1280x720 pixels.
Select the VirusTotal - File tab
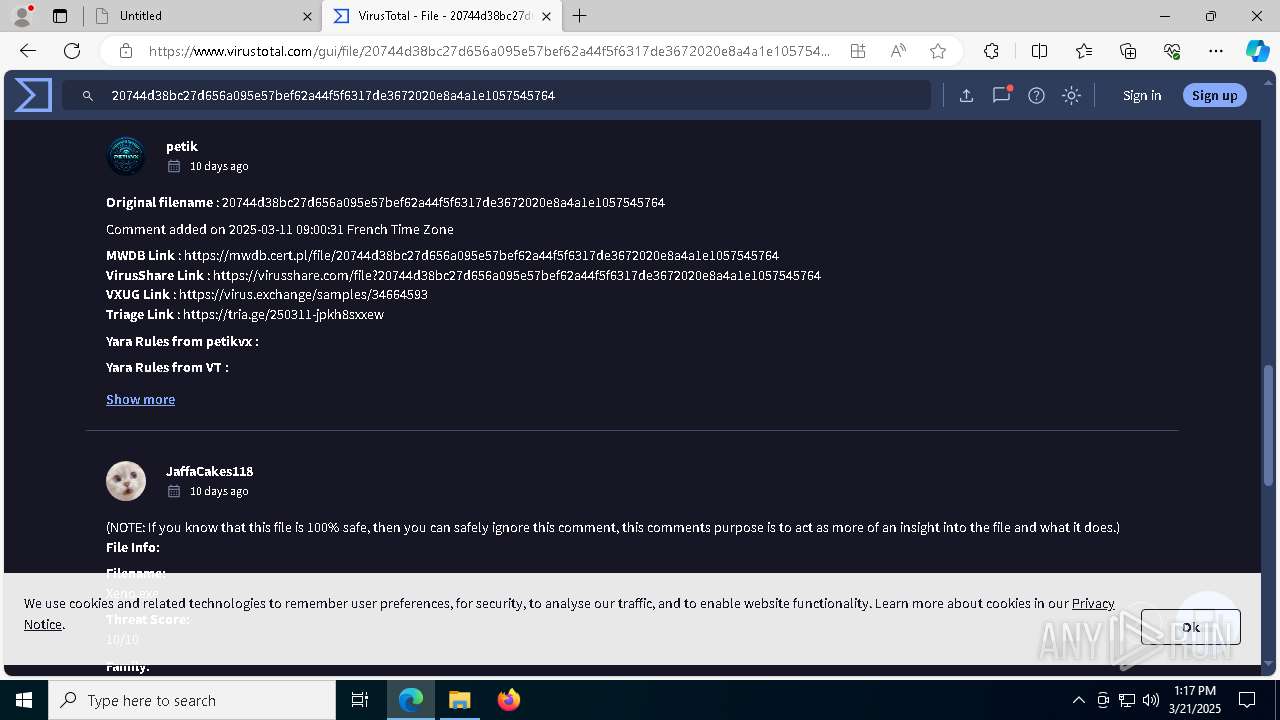pyautogui.click(x=442, y=16)
